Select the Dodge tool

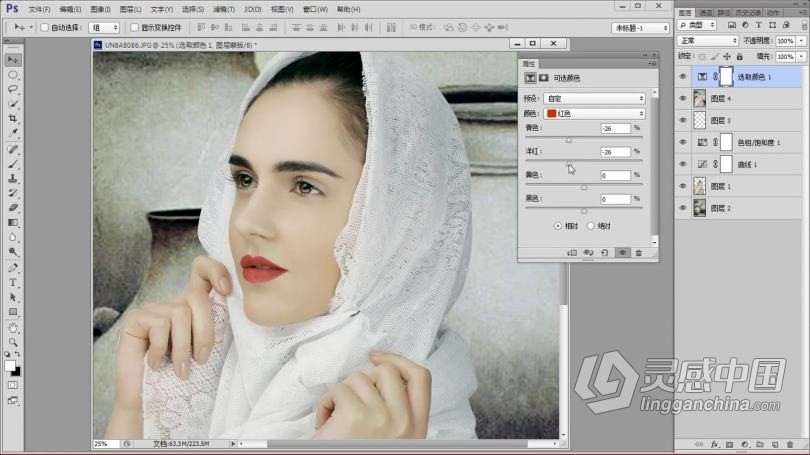click(13, 252)
